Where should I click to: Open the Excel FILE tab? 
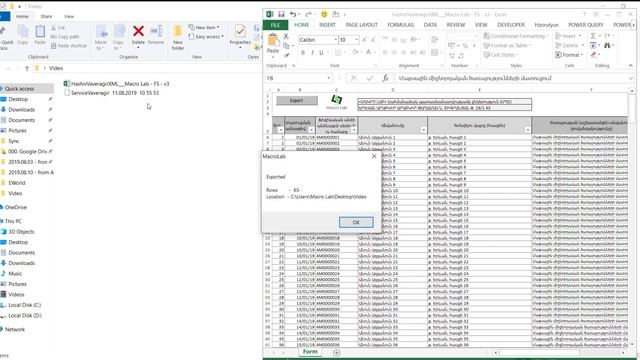coord(276,25)
